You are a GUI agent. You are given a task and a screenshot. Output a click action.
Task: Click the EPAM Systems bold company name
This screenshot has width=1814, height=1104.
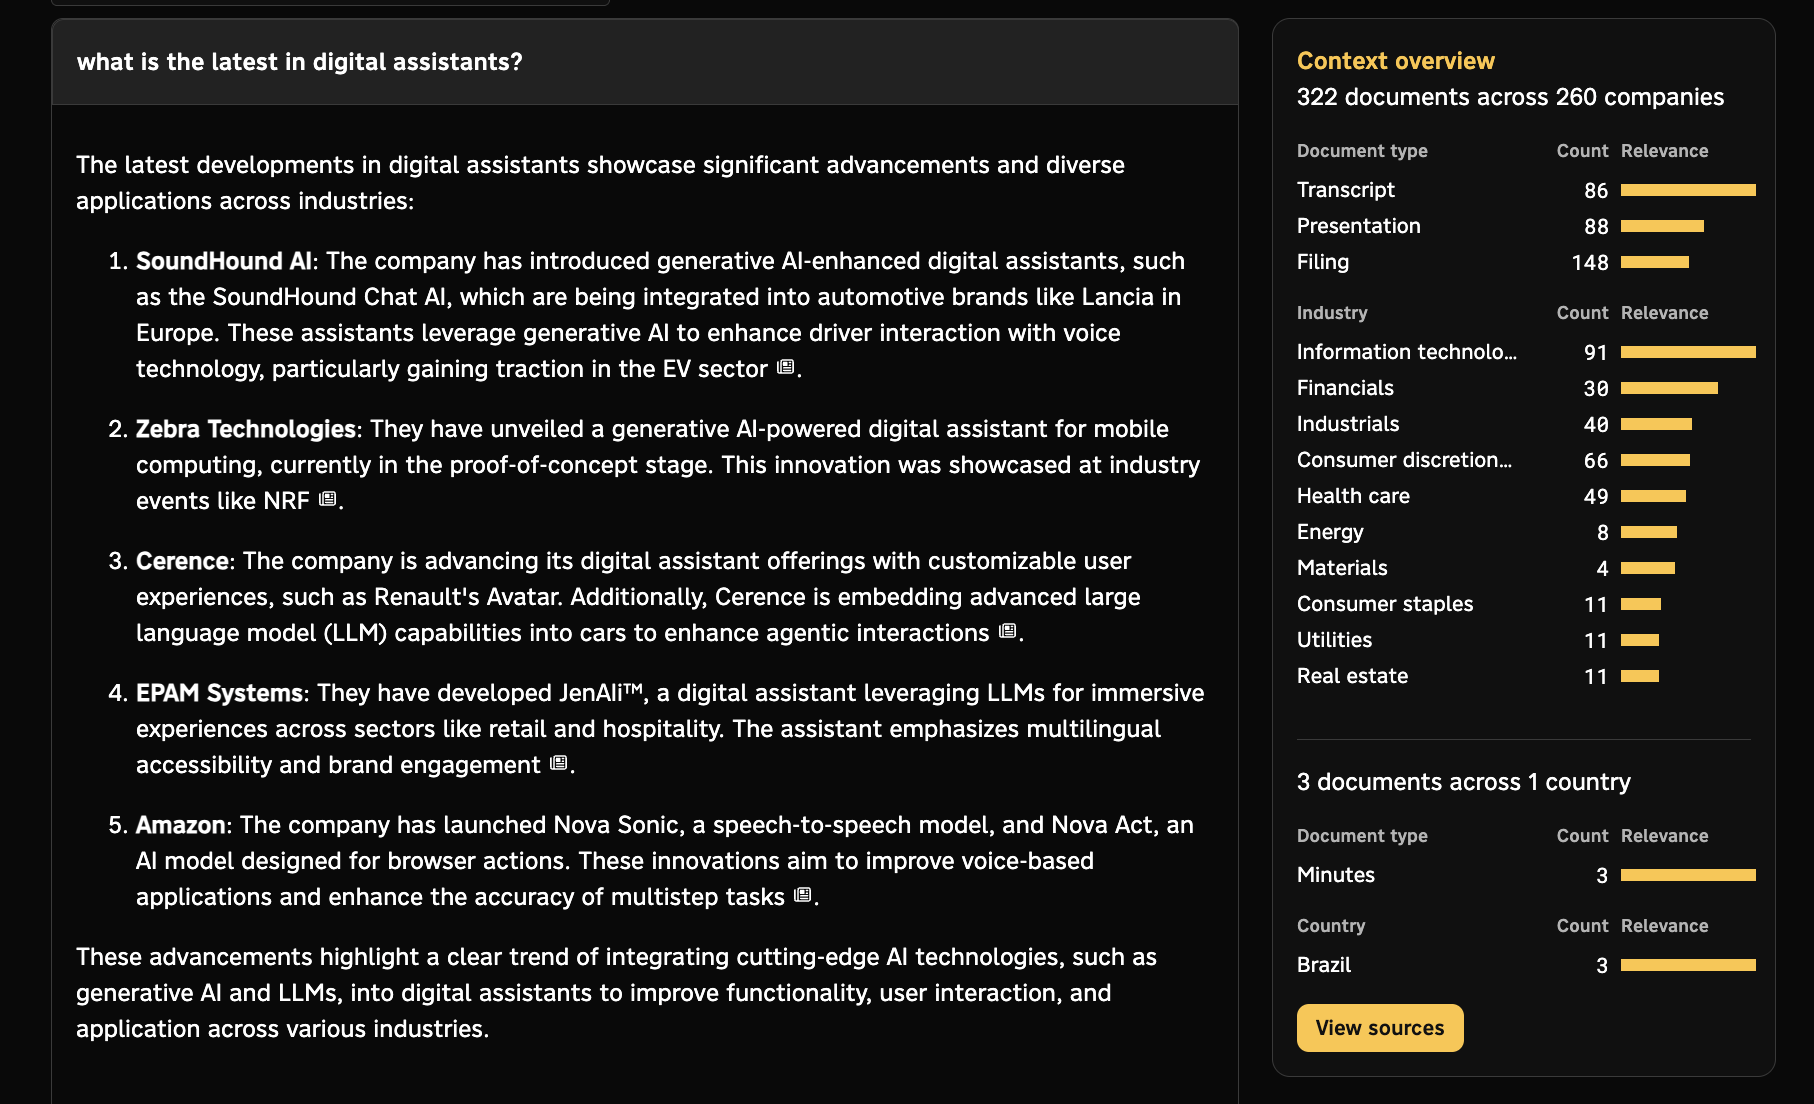tap(219, 693)
